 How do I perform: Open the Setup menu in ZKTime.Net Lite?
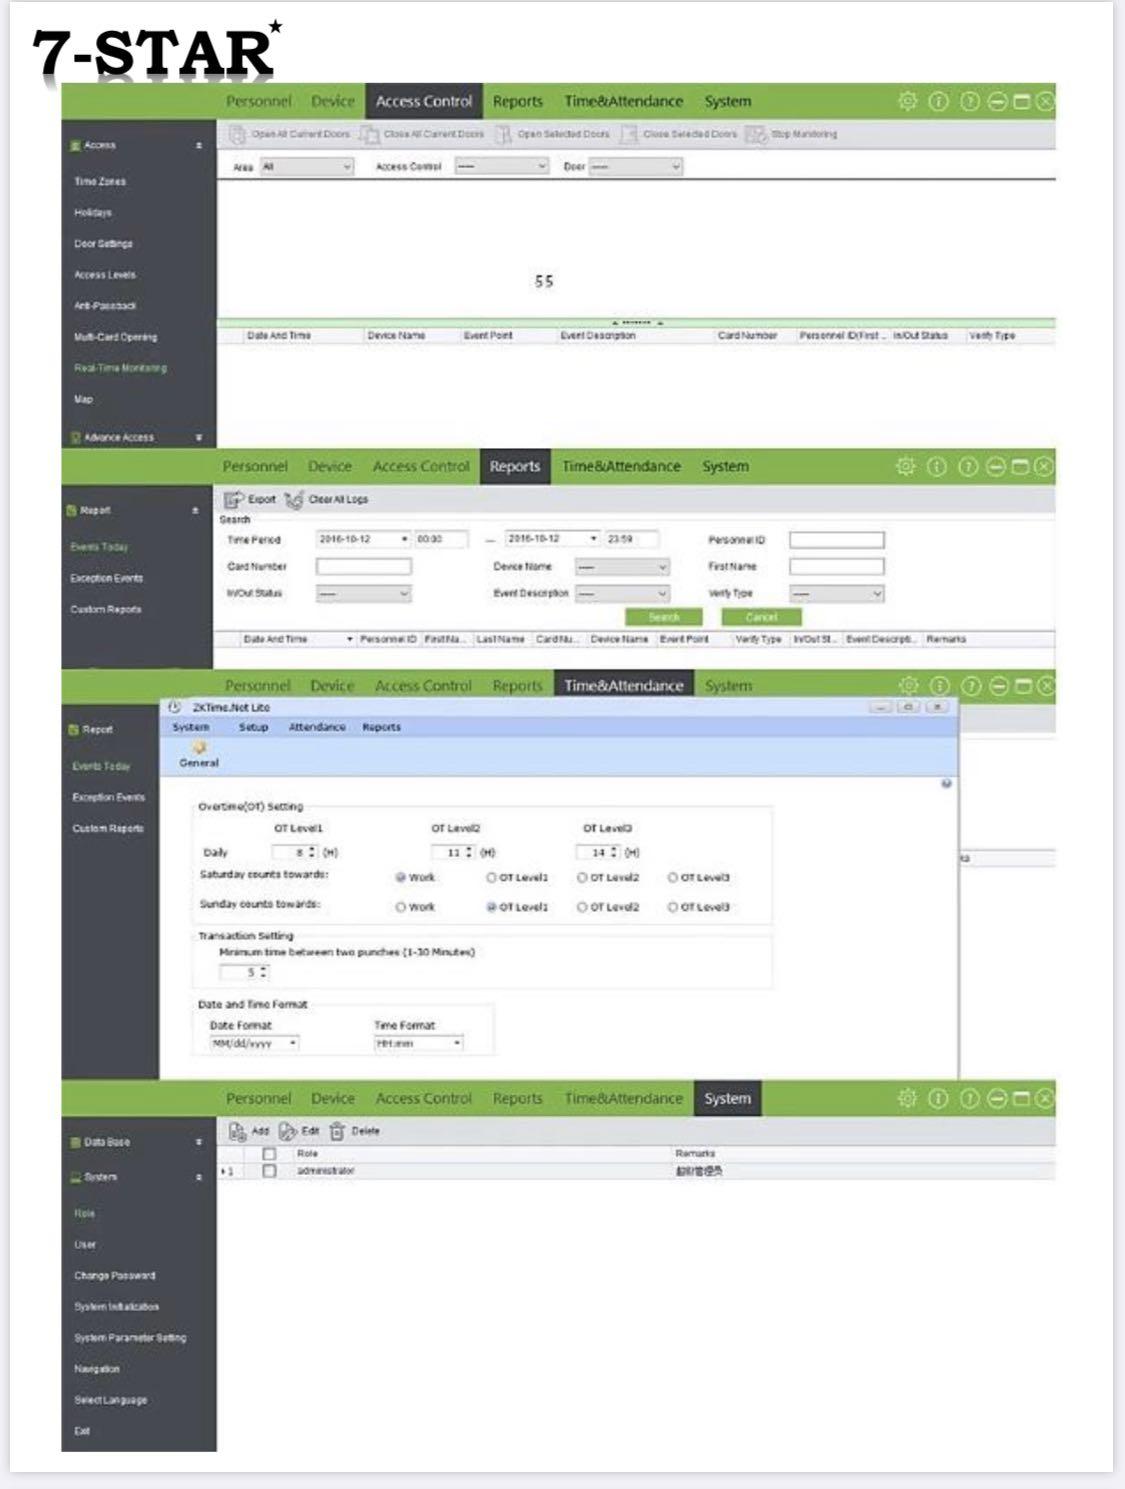coord(253,727)
